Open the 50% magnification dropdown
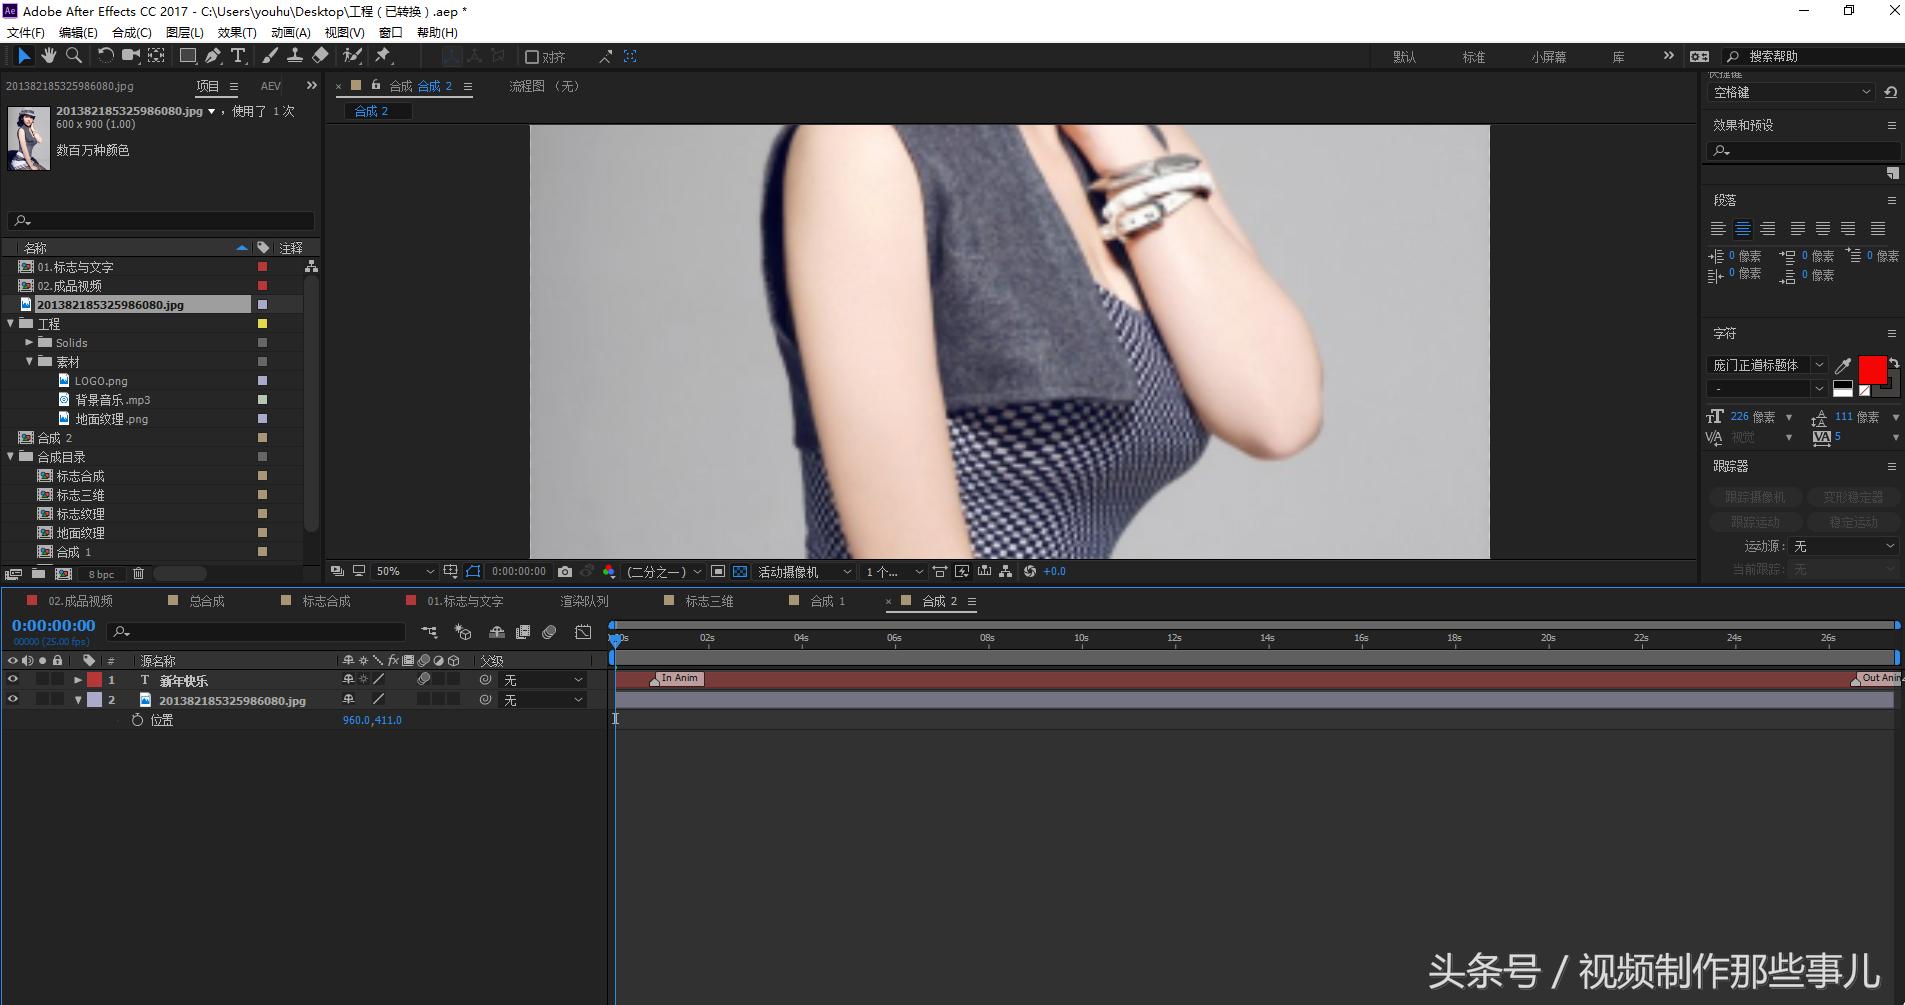Screen dimensions: 1905x1005 pos(404,572)
